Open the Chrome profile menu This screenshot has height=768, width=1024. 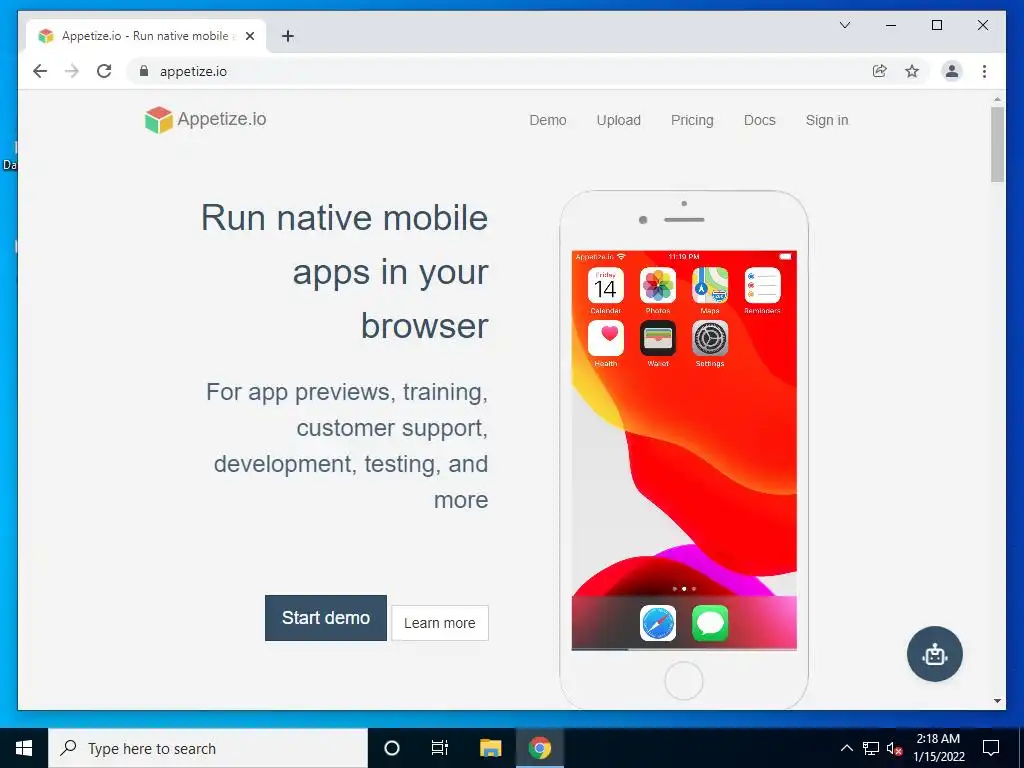[952, 71]
